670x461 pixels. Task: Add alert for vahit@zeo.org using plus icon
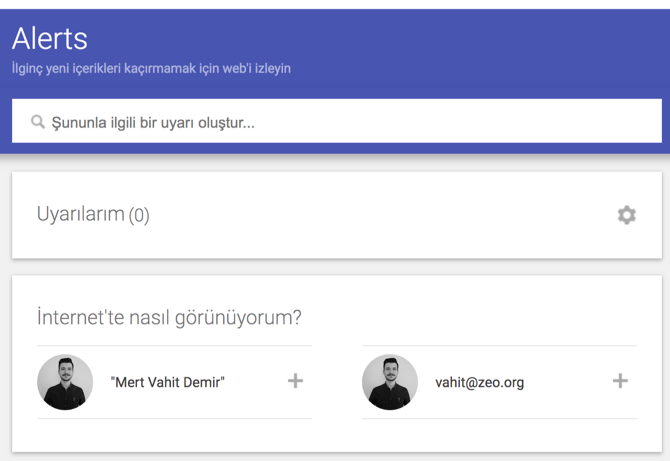pos(620,381)
